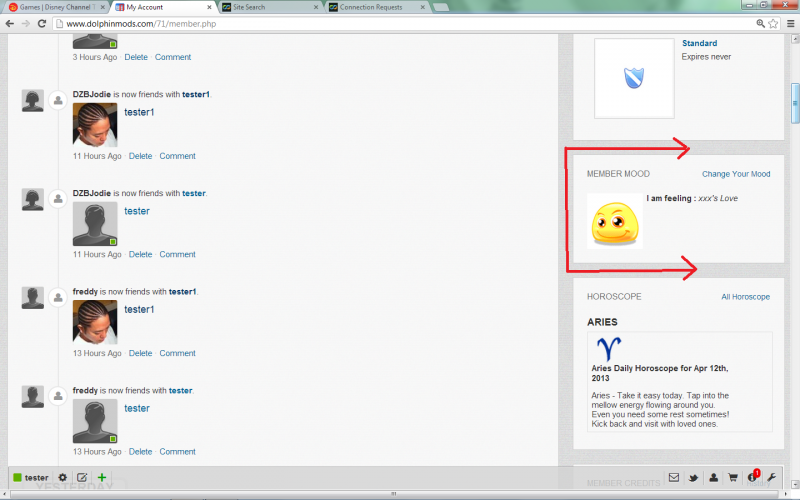Click the browser forward arrow

tap(26, 23)
